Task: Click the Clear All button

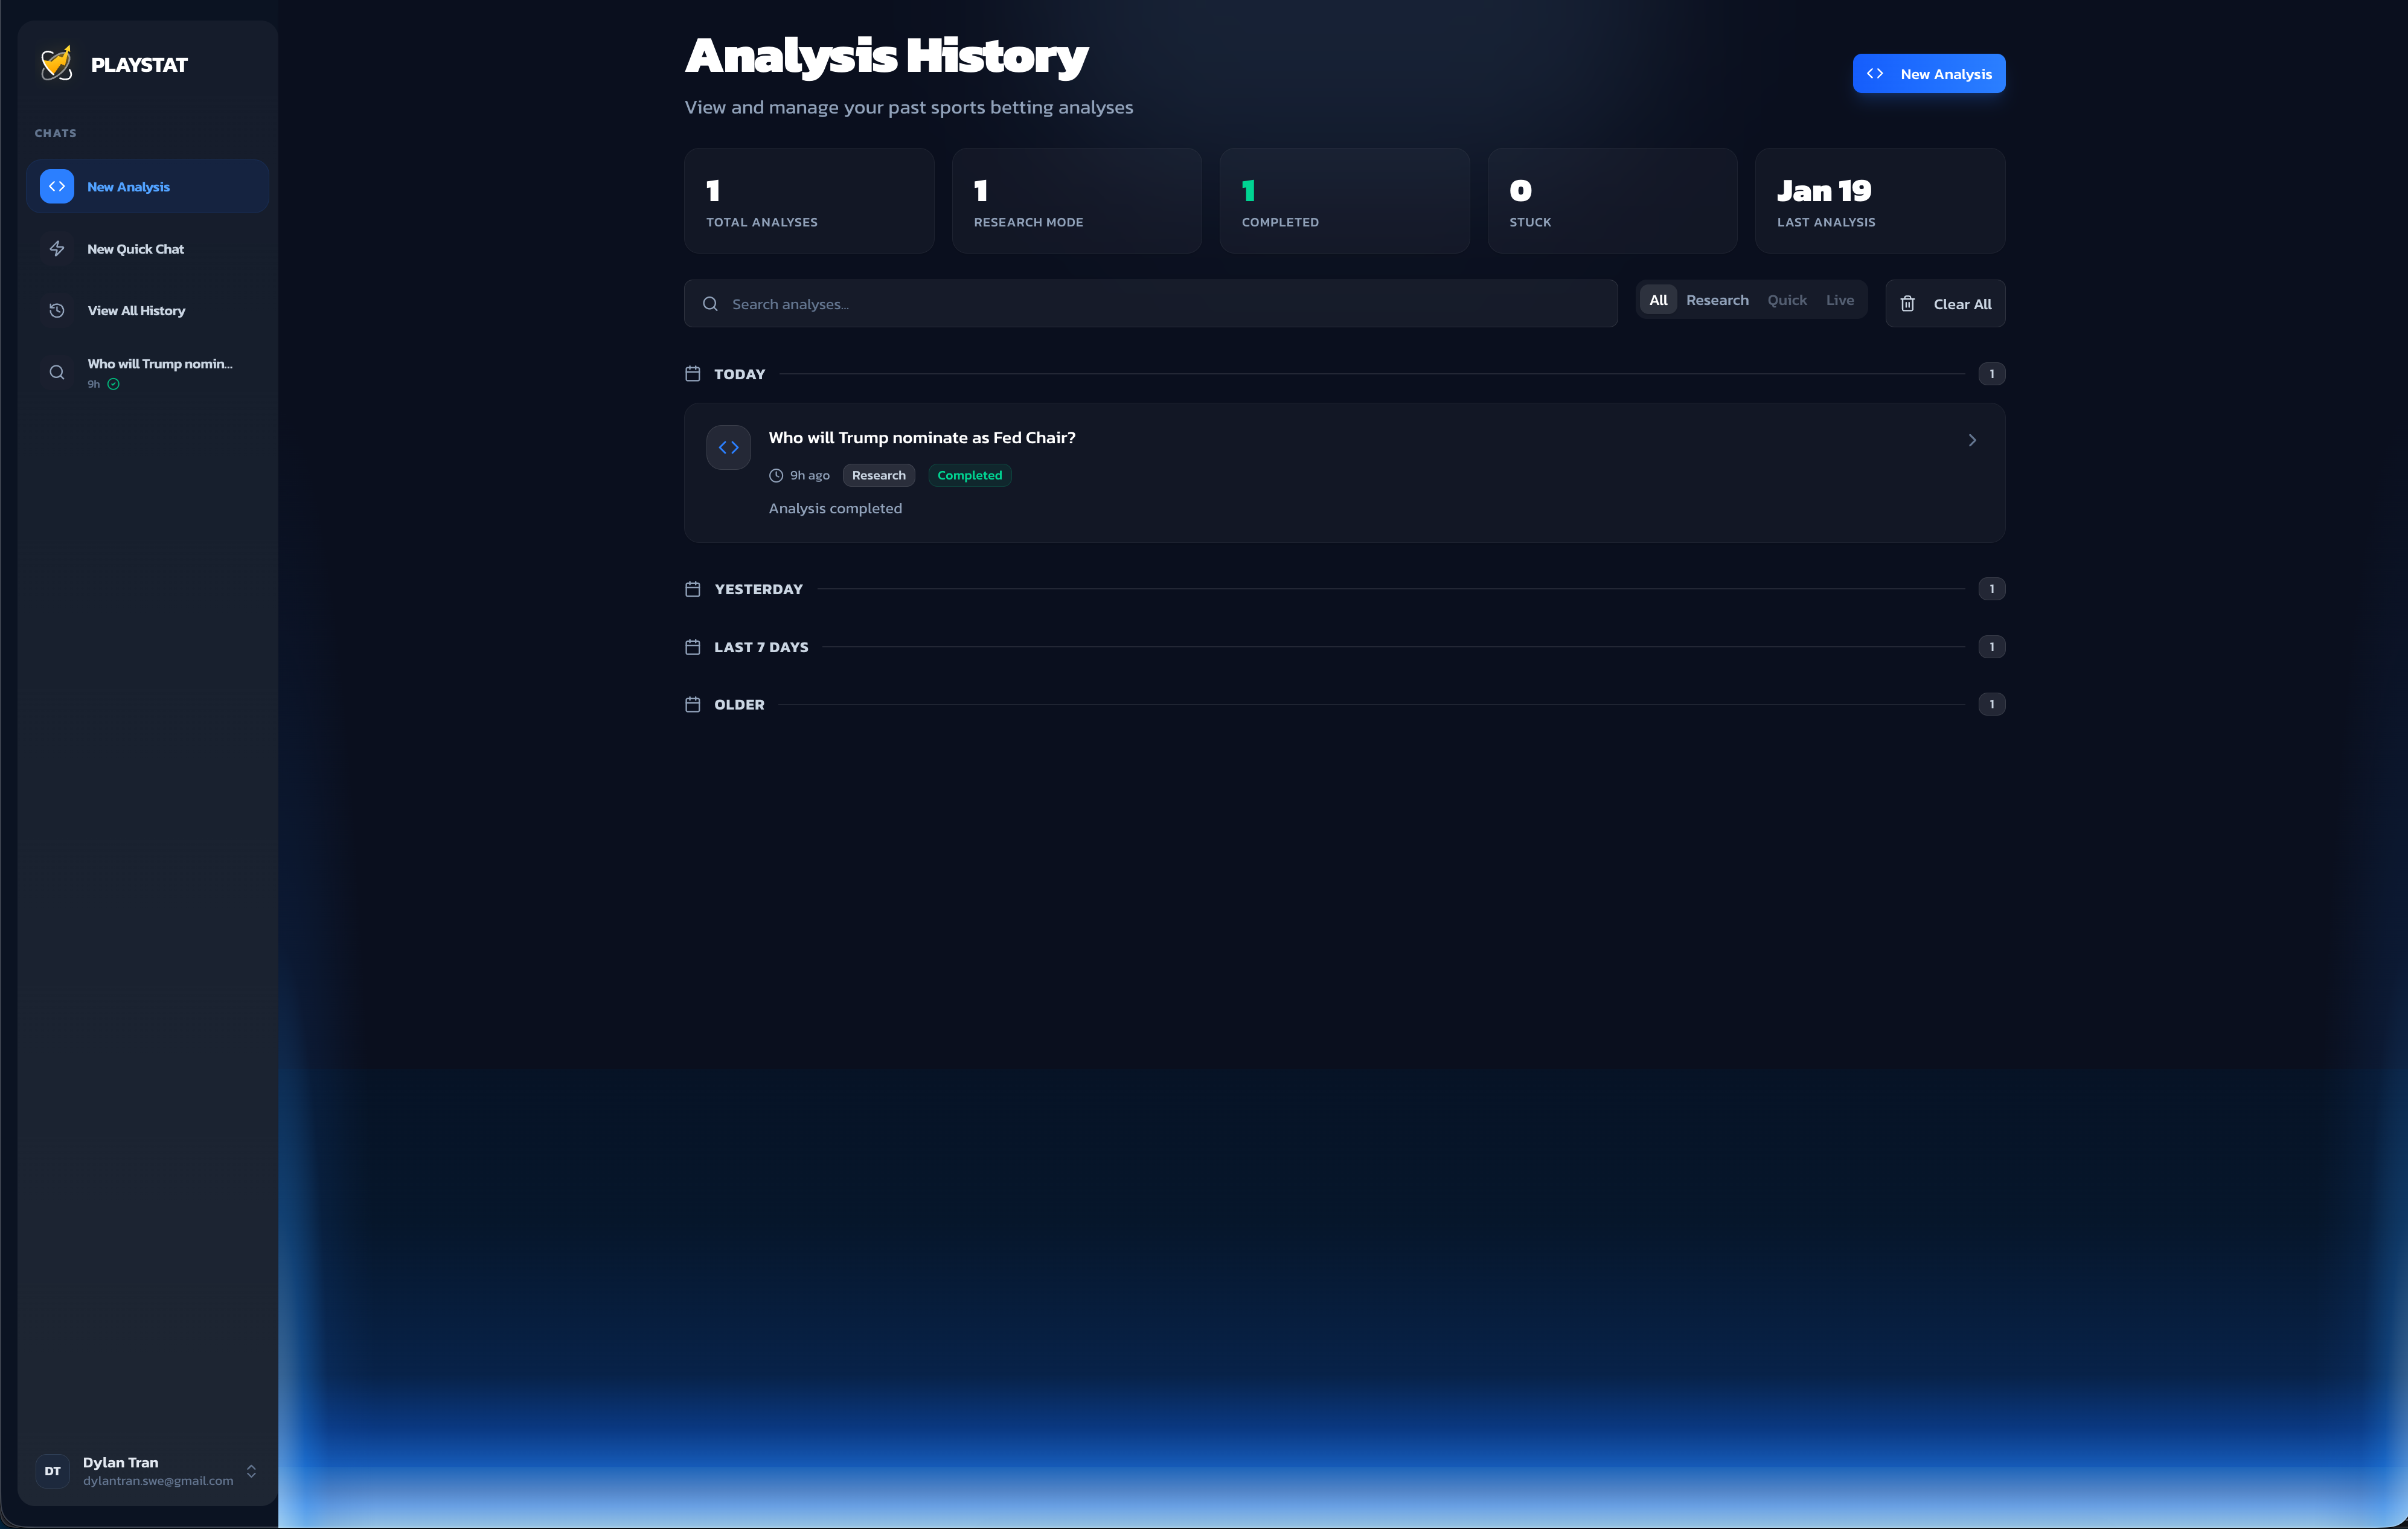Action: 1944,303
